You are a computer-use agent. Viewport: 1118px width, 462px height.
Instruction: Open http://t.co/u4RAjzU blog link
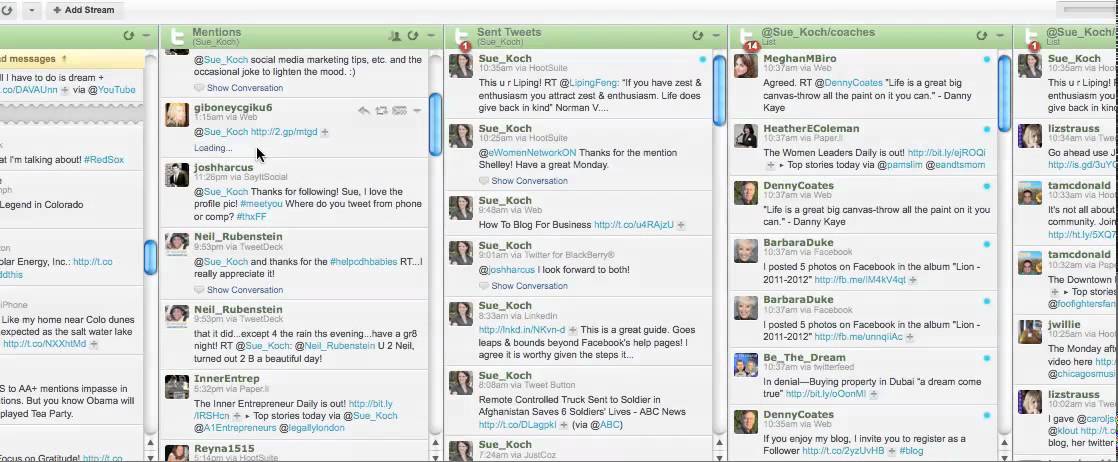coord(634,225)
